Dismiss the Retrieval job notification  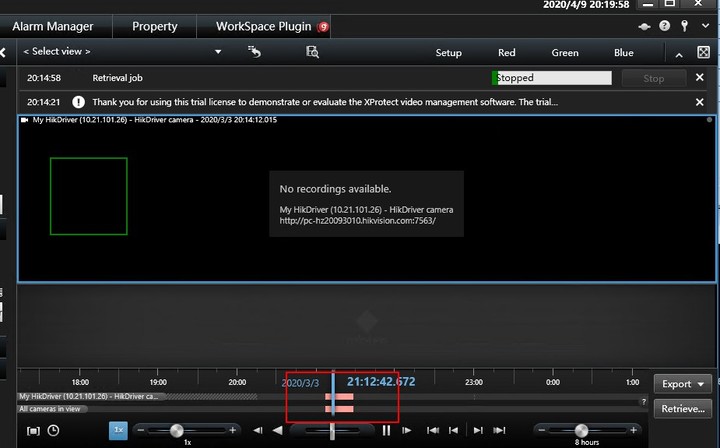[x=699, y=78]
